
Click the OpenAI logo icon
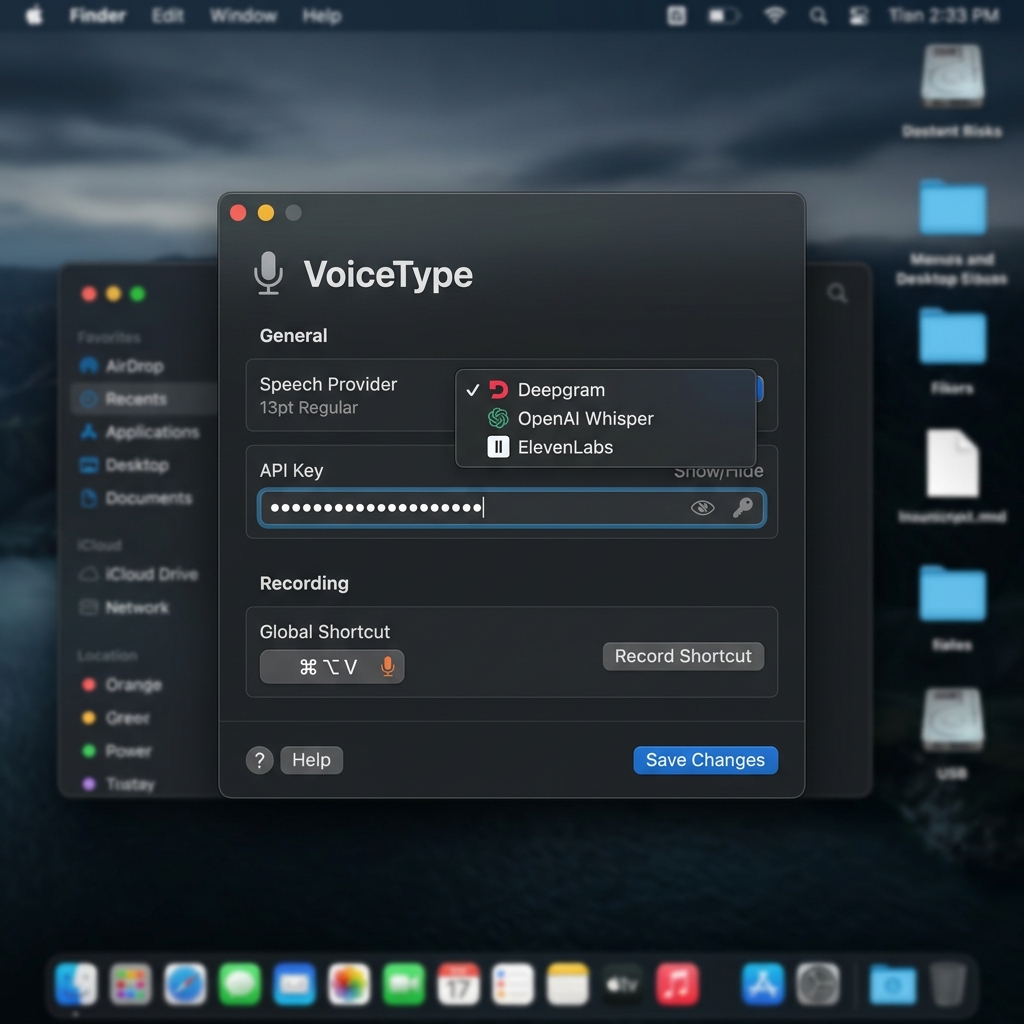[x=499, y=419]
